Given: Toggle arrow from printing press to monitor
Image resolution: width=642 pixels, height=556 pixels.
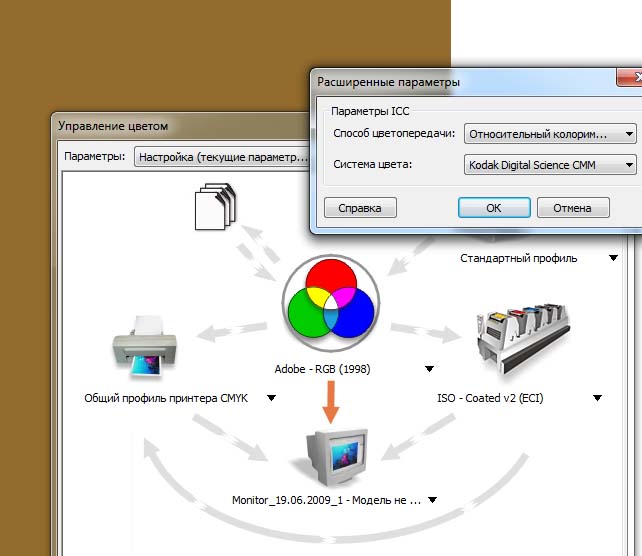Looking at the screenshot, I should 418,437.
